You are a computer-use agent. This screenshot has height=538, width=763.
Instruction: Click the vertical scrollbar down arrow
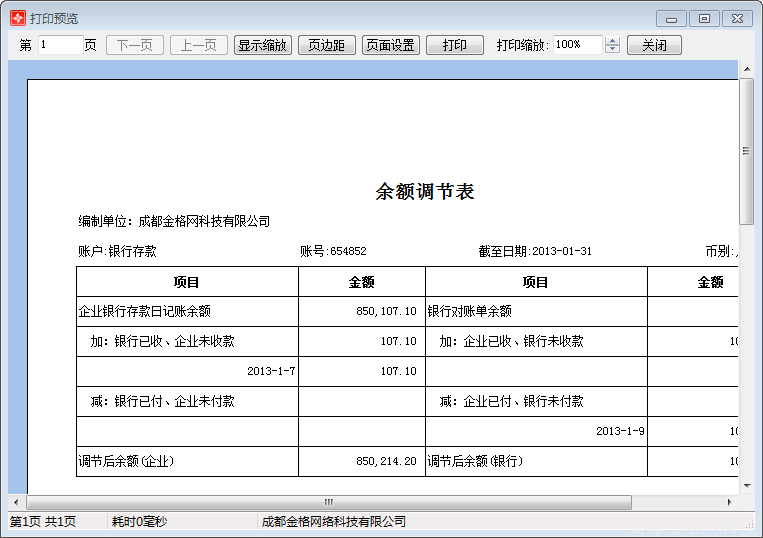[x=746, y=486]
